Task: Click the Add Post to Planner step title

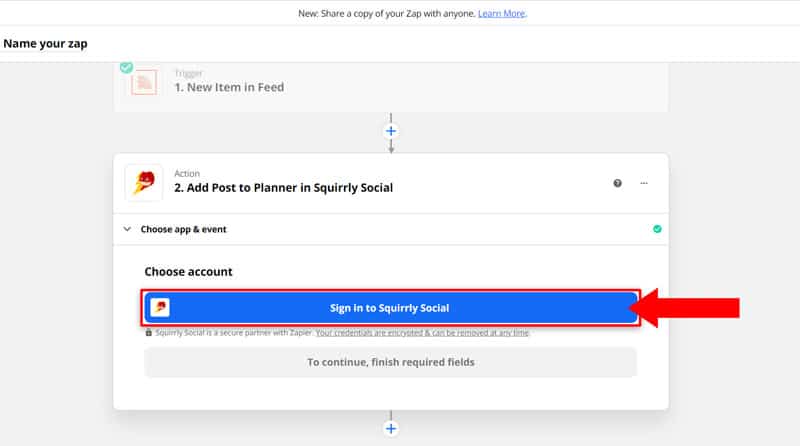Action: click(284, 188)
